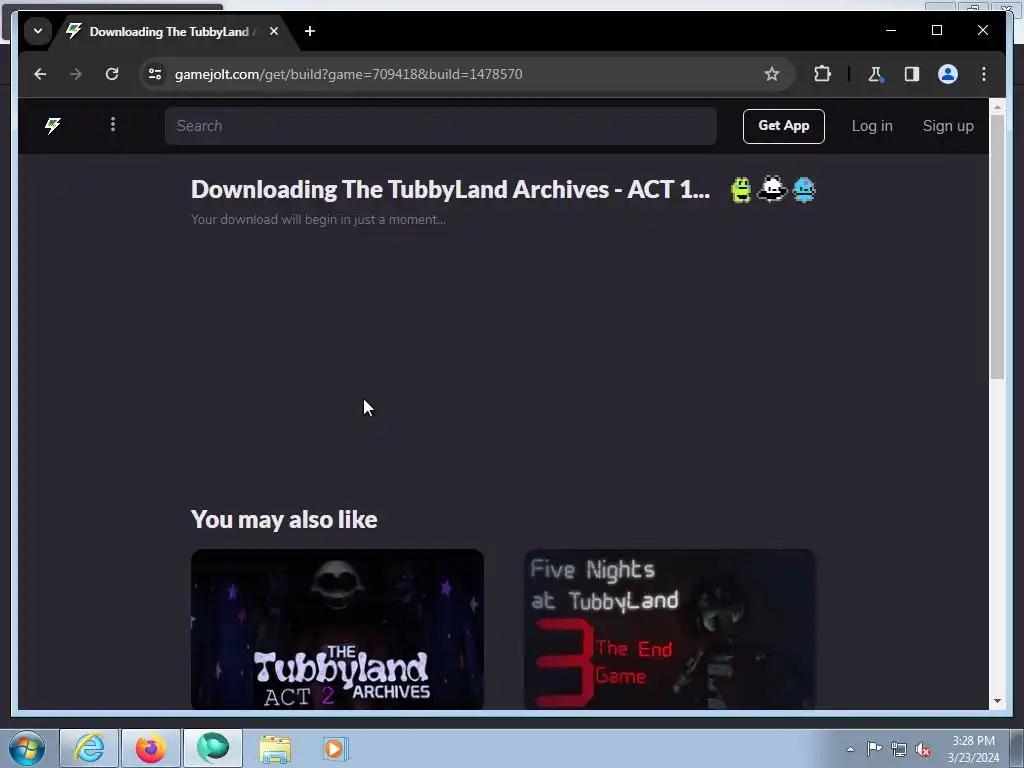This screenshot has width=1024, height=768.
Task: Bookmark this page with the star icon
Action: [x=772, y=74]
